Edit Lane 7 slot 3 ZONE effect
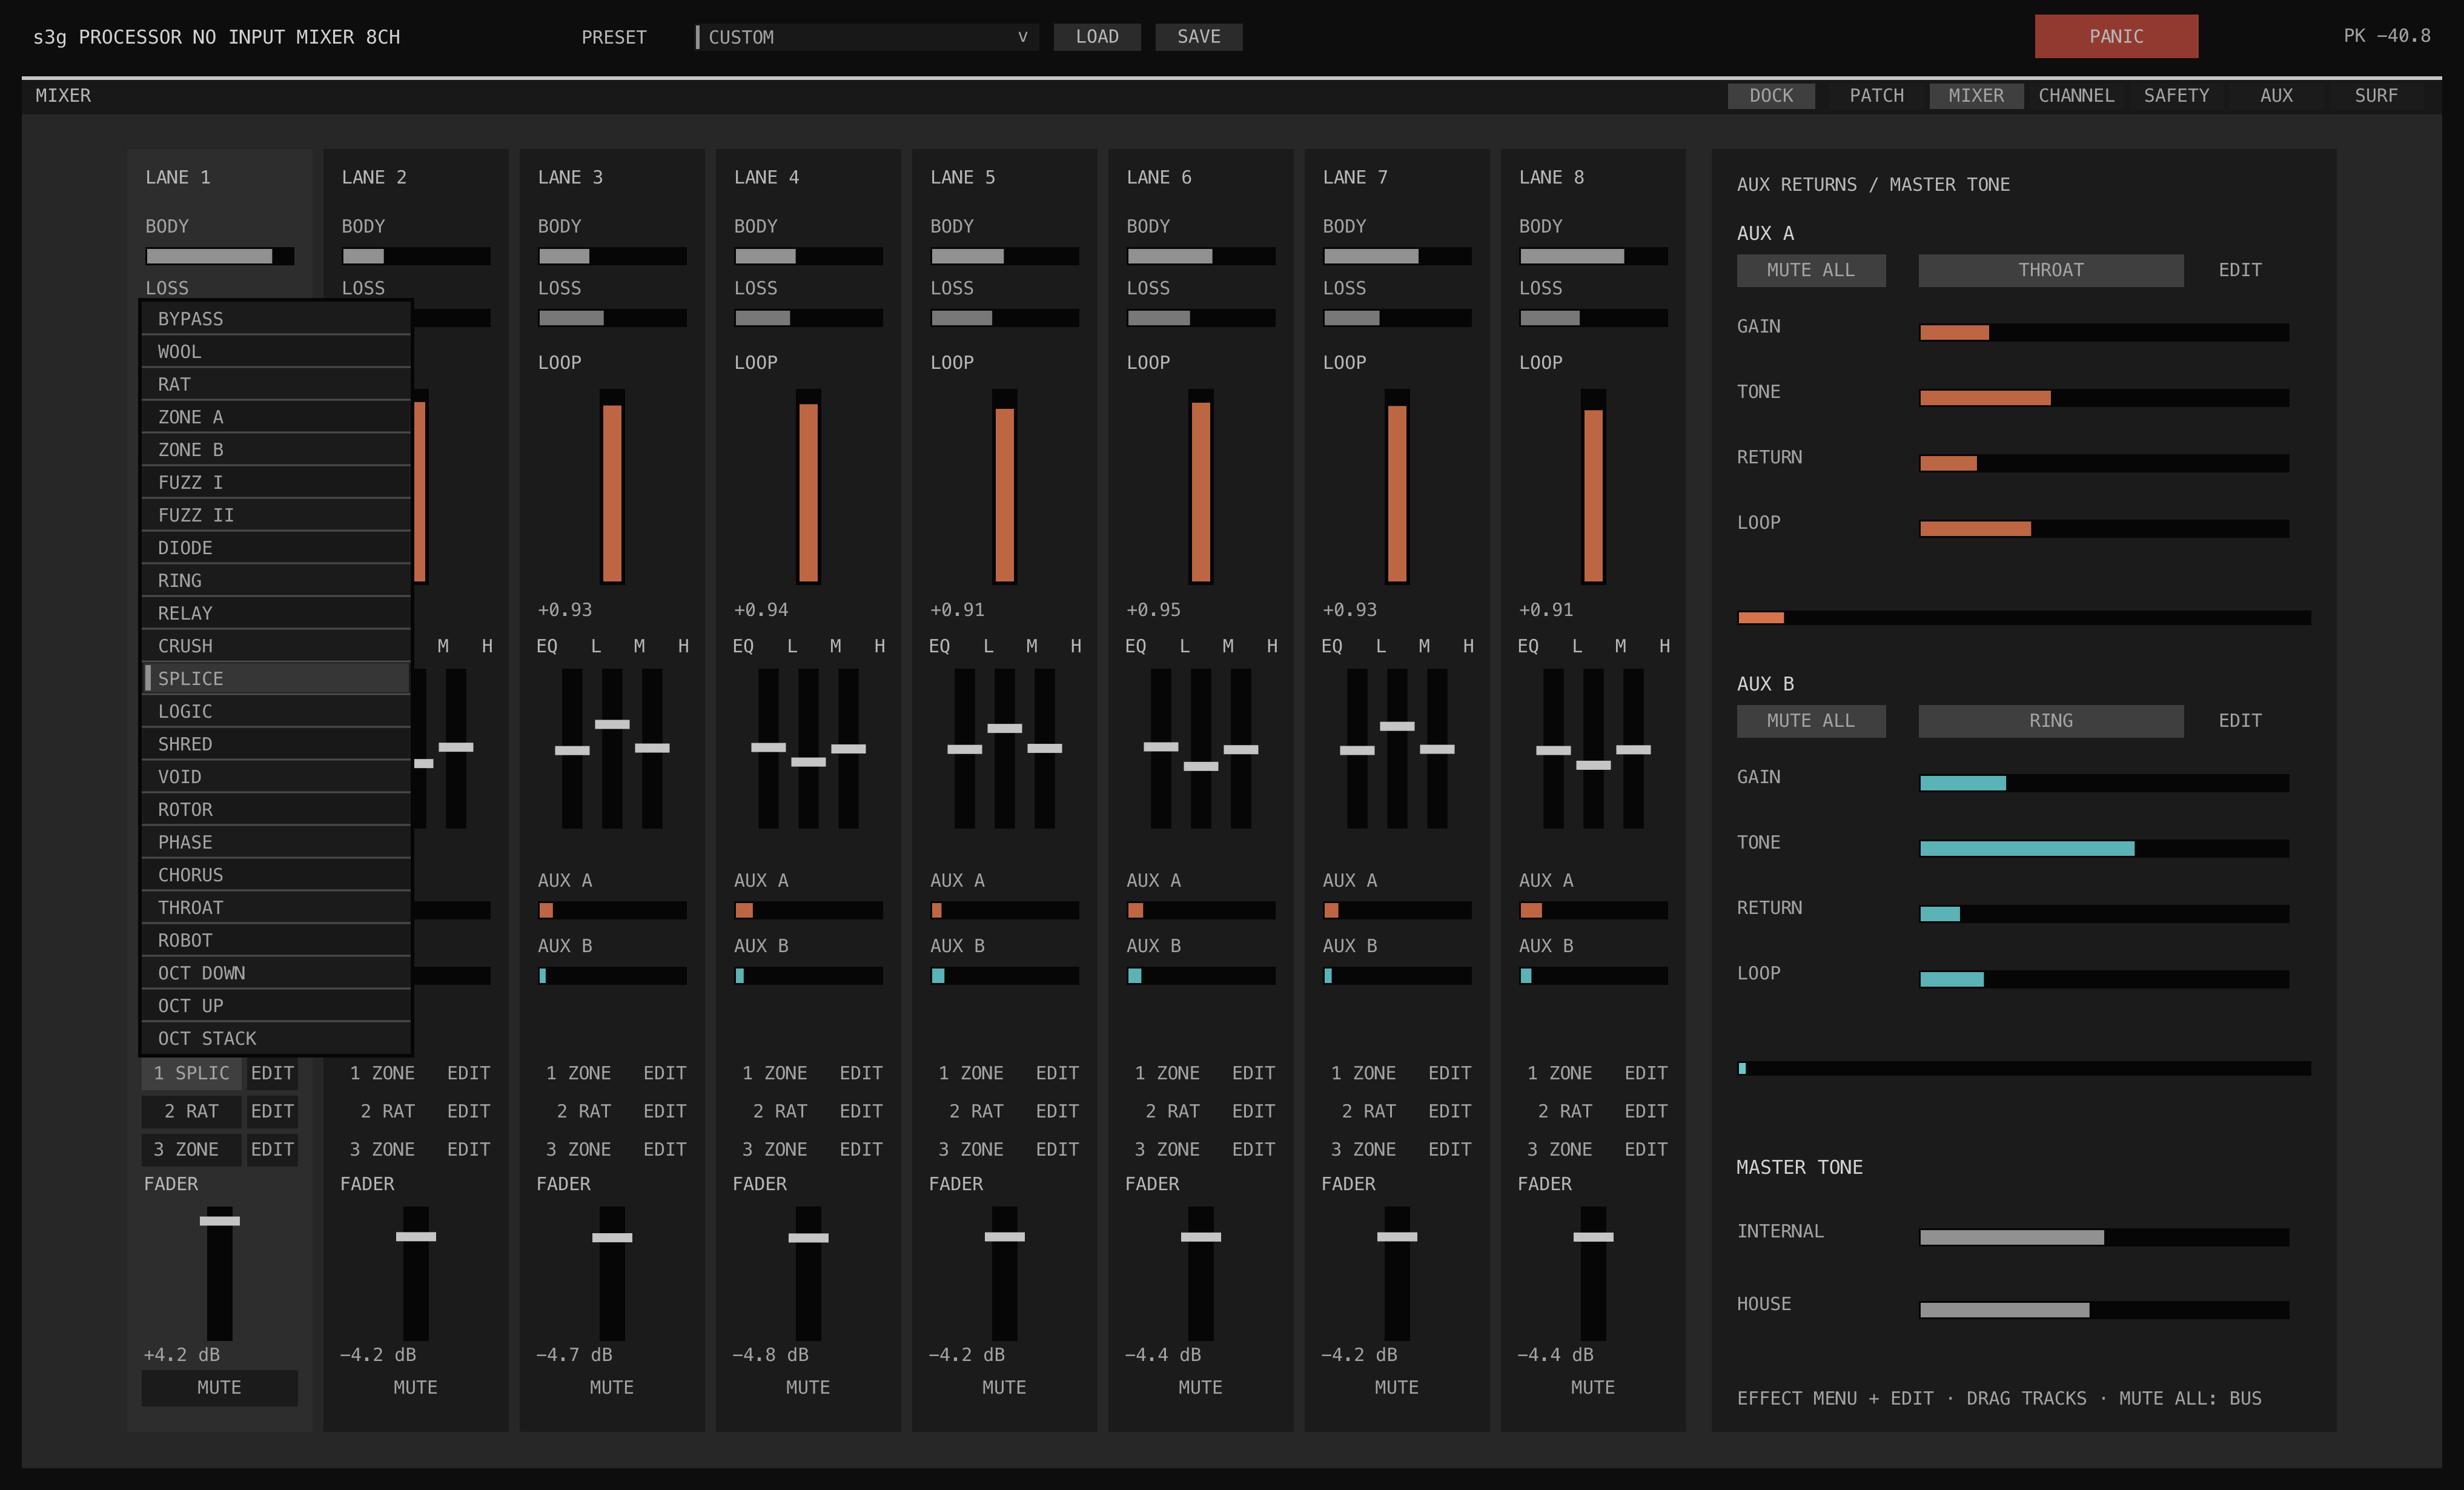 pos(1450,1149)
